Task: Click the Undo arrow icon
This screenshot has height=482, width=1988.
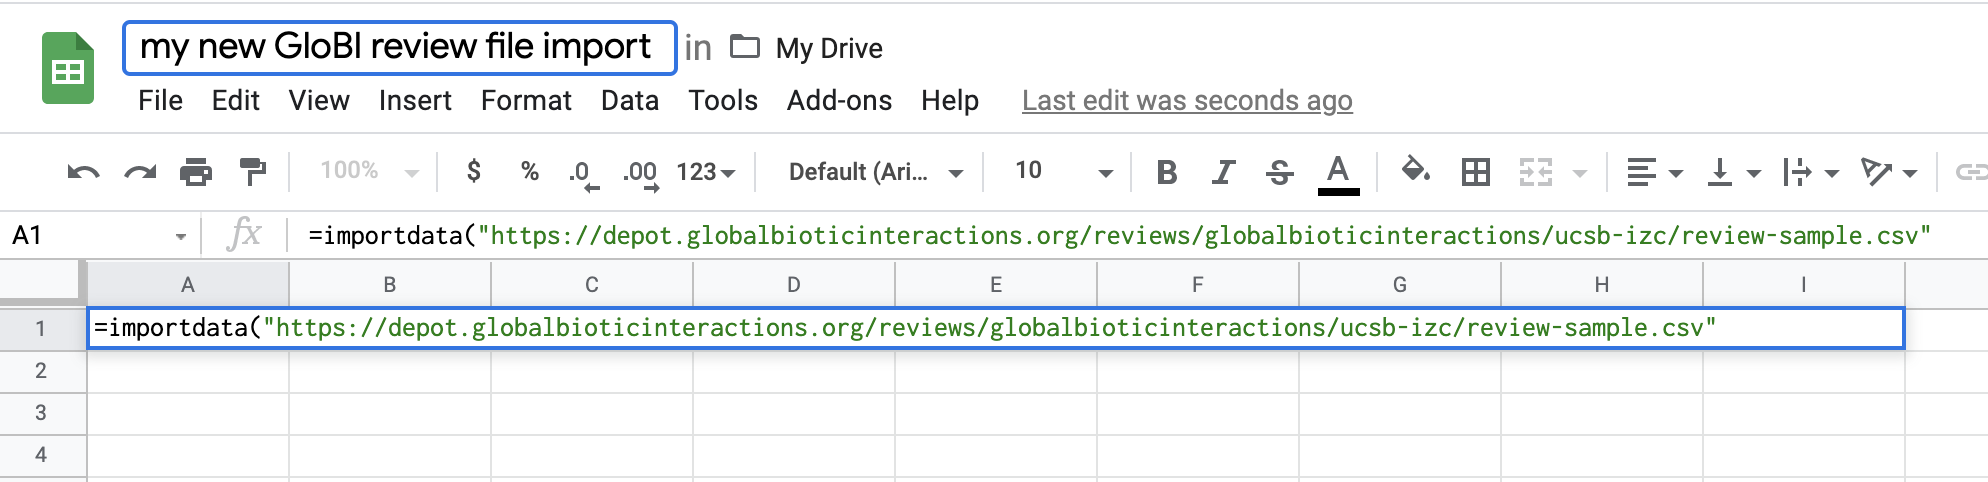Action: (x=83, y=173)
